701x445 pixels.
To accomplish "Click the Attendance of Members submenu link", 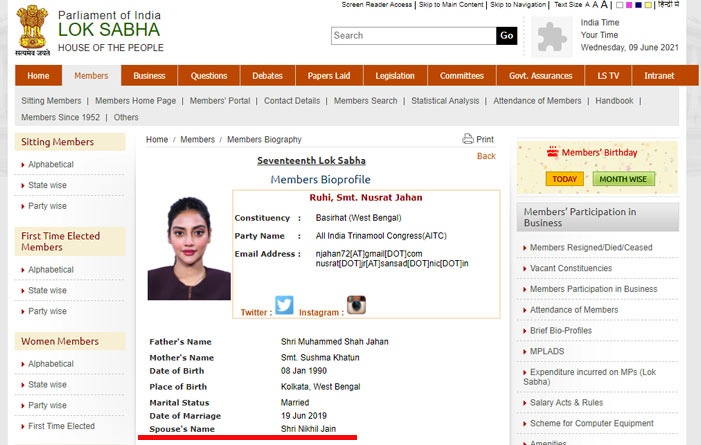I will 537,101.
